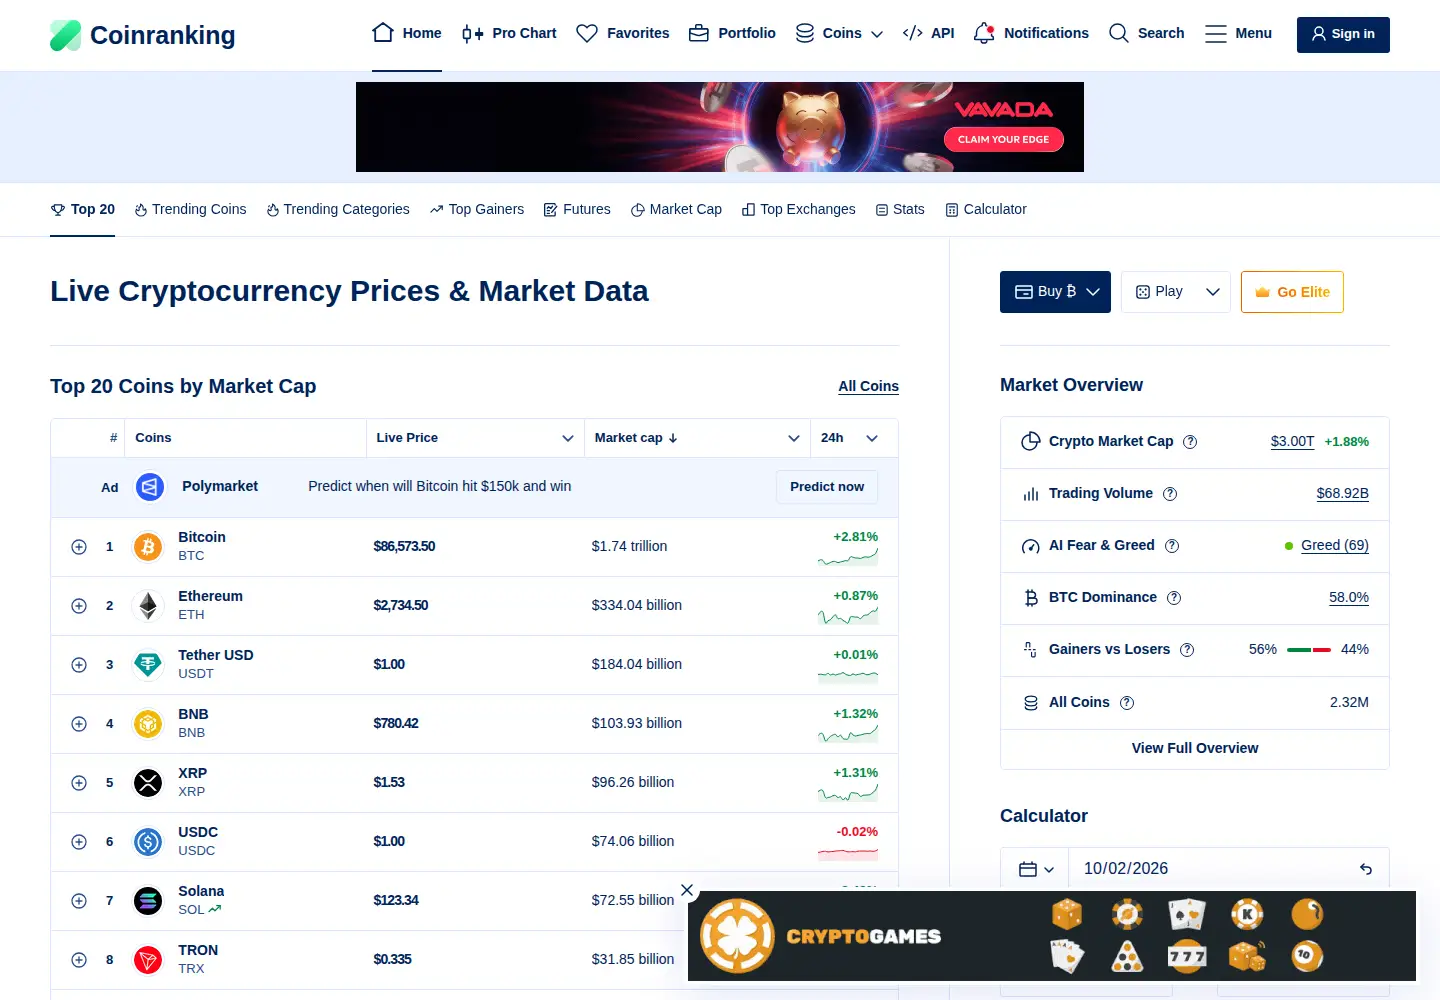
Task: Open the All Coins link
Action: point(868,386)
